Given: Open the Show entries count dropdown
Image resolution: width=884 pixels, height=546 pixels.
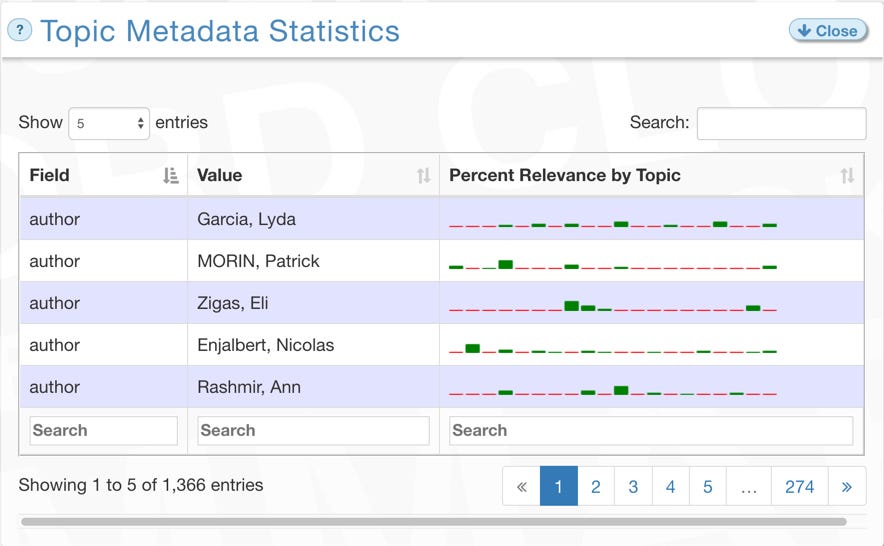Looking at the screenshot, I should pyautogui.click(x=109, y=123).
